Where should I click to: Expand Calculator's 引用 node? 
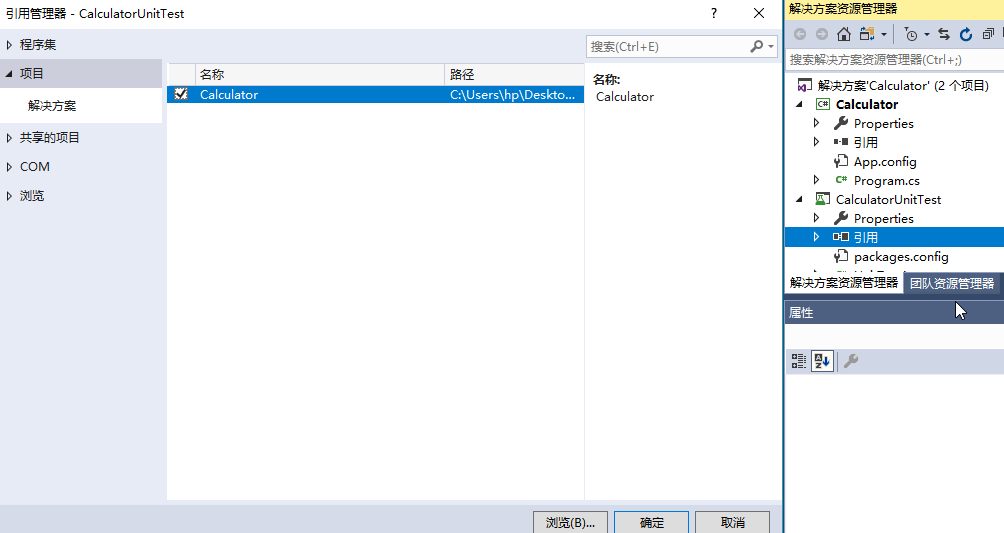816,142
